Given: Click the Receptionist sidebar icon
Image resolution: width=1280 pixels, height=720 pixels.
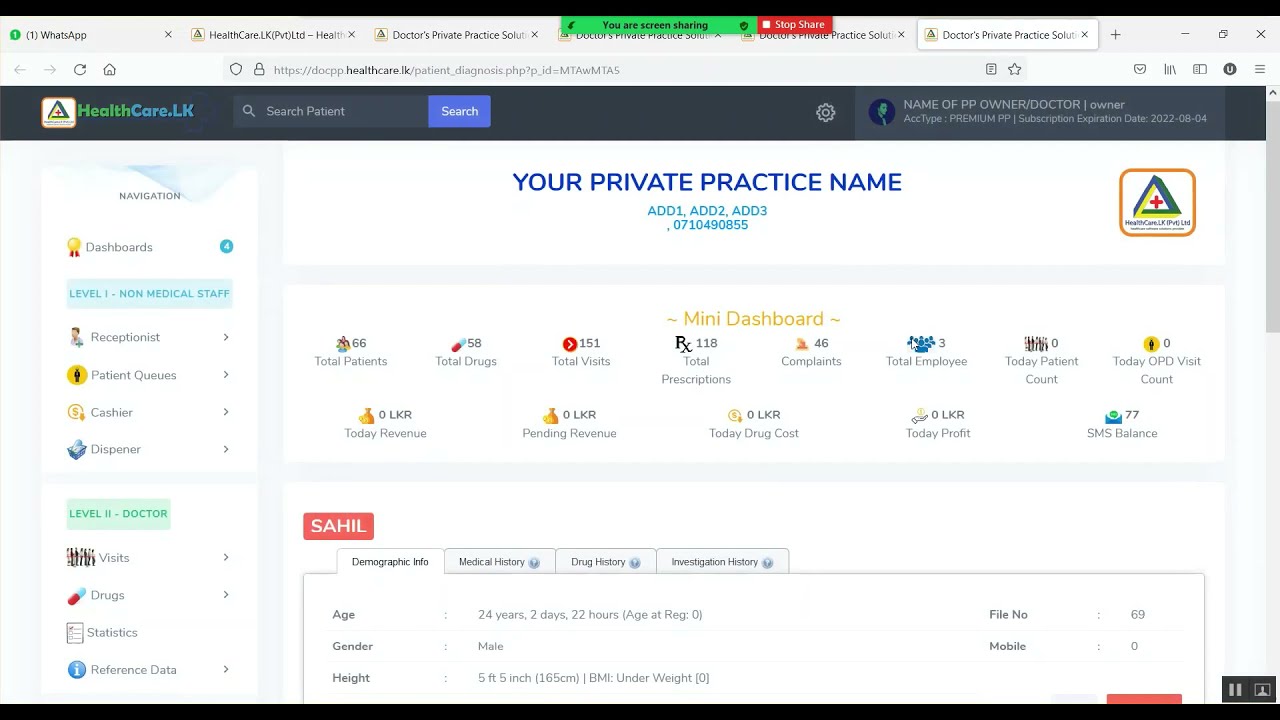Looking at the screenshot, I should coord(77,337).
